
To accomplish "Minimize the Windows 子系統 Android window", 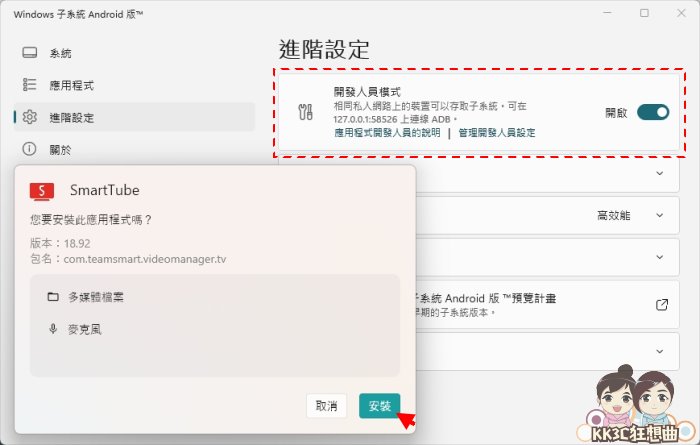I will (x=608, y=13).
